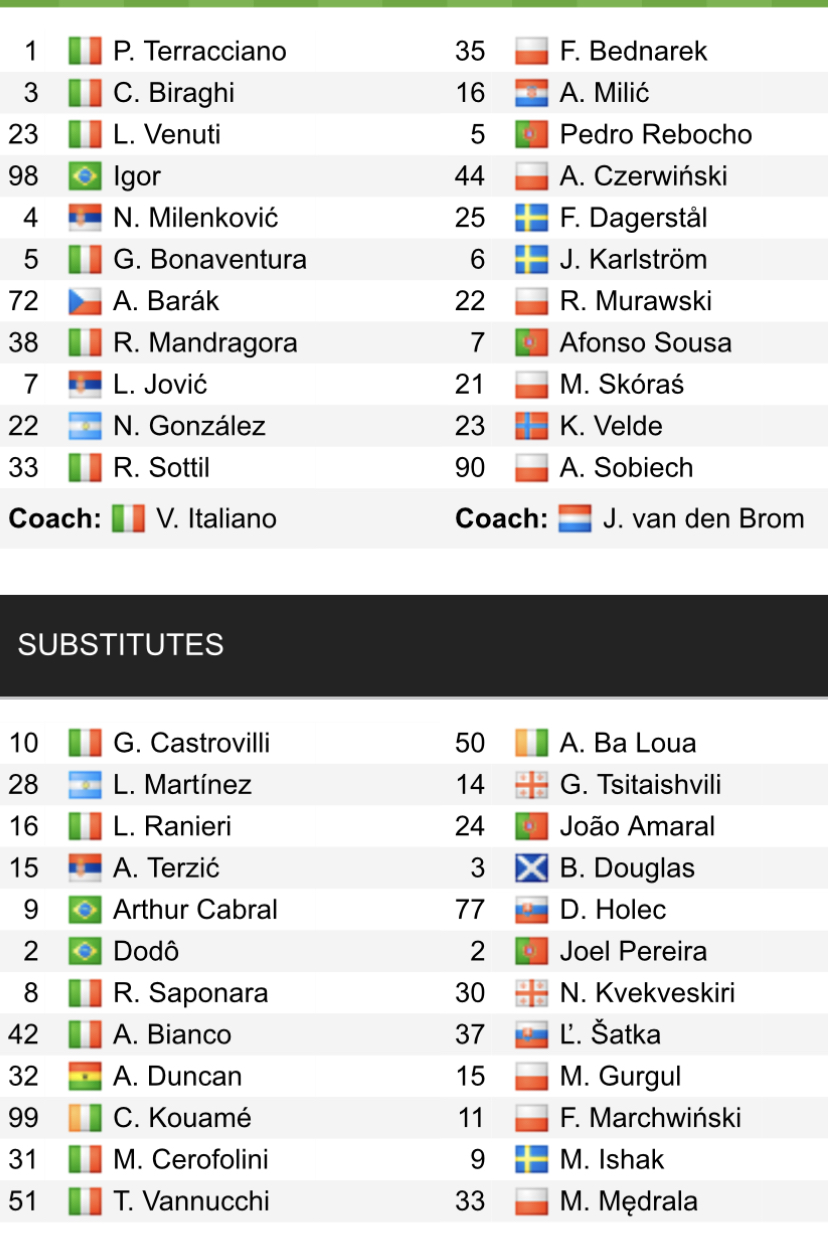Image resolution: width=828 pixels, height=1244 pixels.
Task: Click the Ghanaian flag beside A. Duncan
Action: 85,1076
